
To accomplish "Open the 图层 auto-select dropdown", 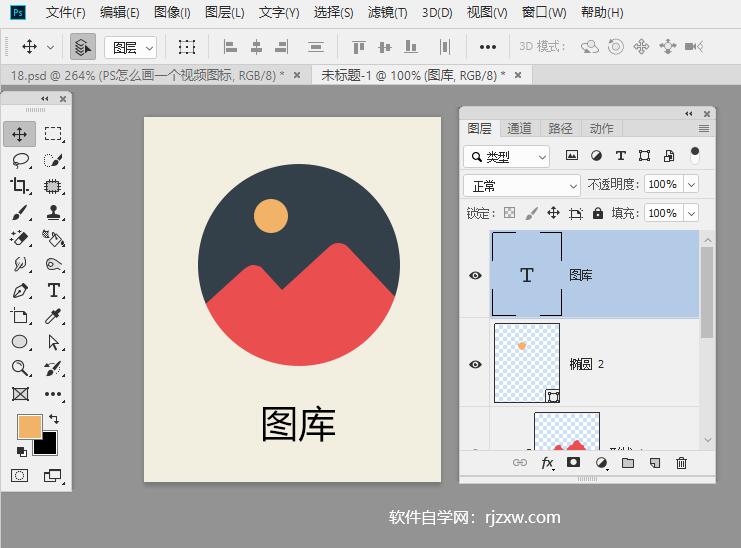I will point(130,47).
